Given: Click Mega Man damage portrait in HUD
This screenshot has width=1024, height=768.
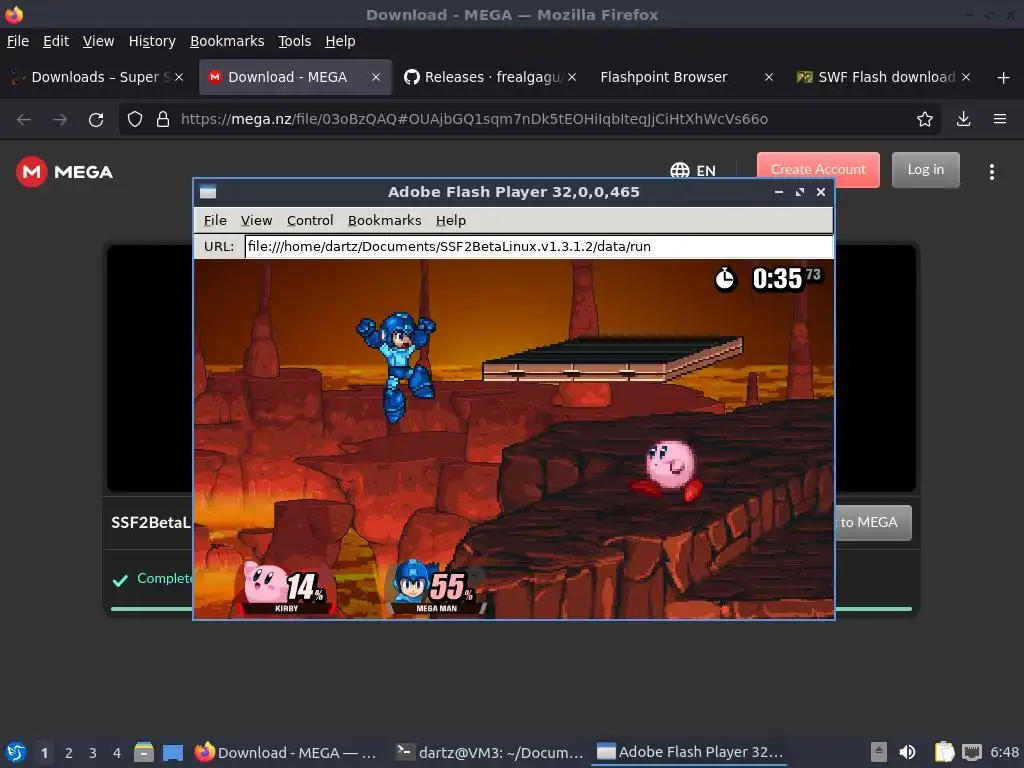Looking at the screenshot, I should coord(438,587).
